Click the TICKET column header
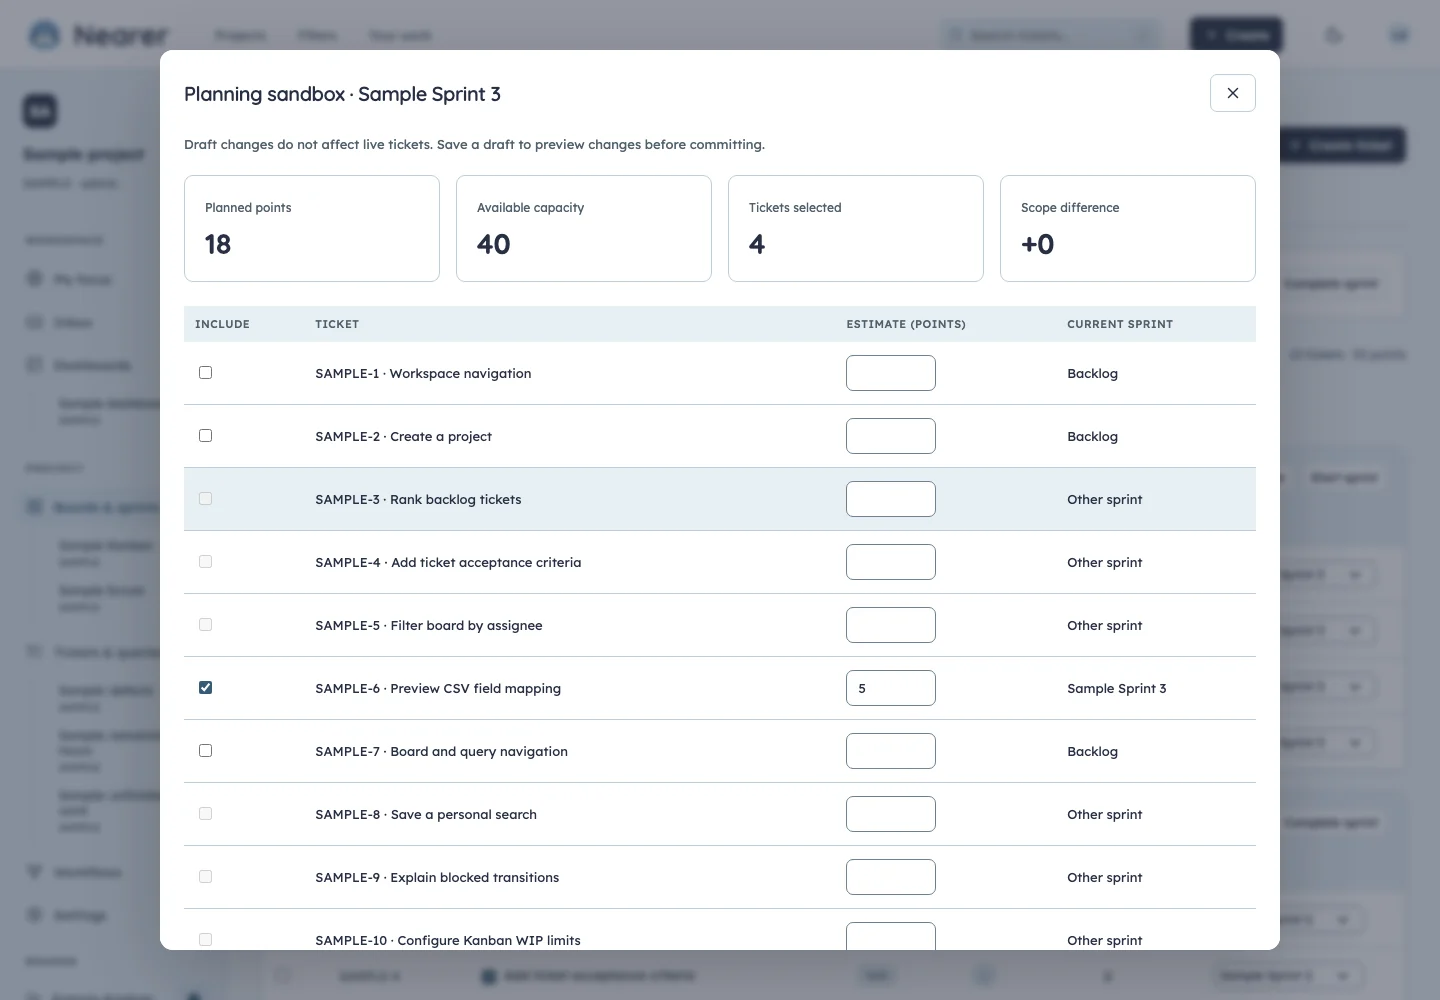This screenshot has height=1000, width=1440. coord(337,324)
